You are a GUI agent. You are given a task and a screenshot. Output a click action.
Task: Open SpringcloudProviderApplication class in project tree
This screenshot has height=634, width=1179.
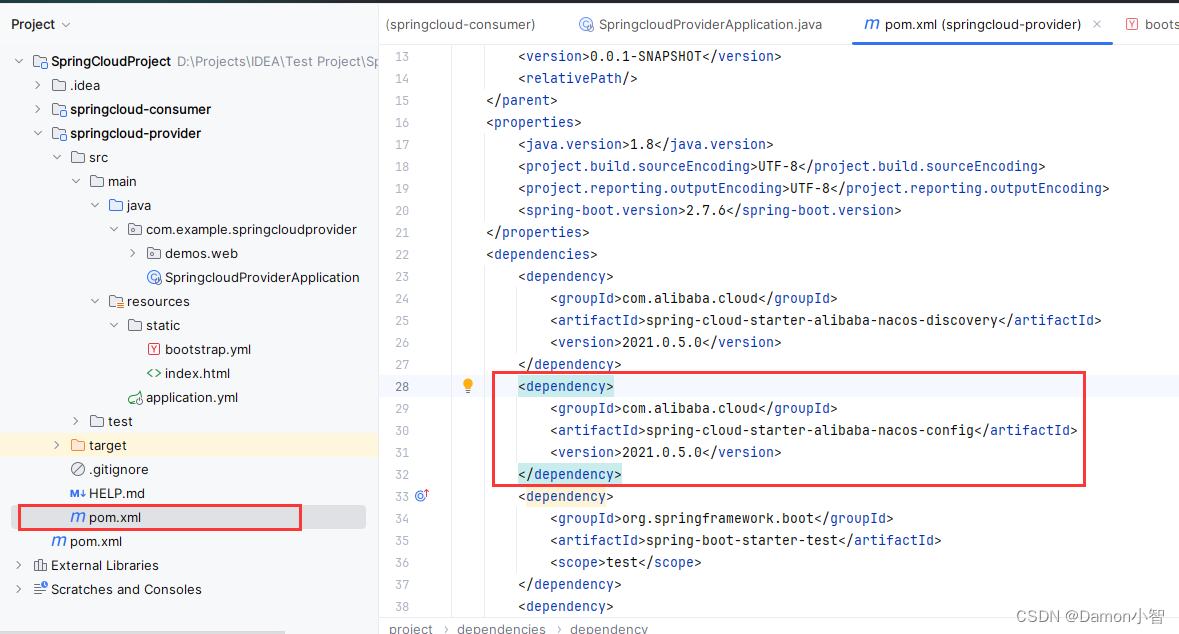click(x=261, y=277)
